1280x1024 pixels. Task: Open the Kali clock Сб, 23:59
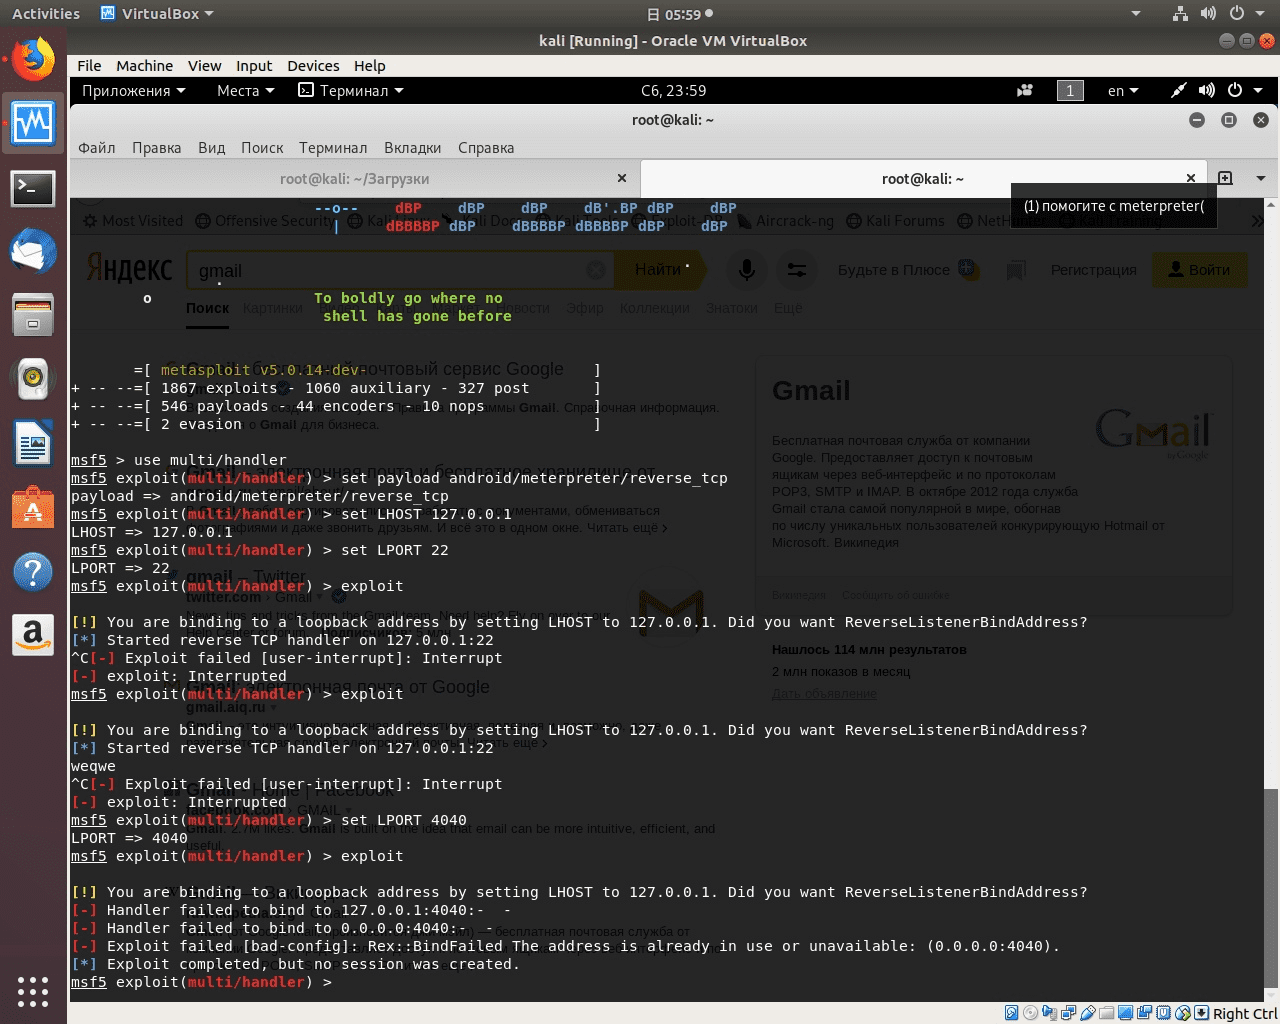pyautogui.click(x=674, y=90)
